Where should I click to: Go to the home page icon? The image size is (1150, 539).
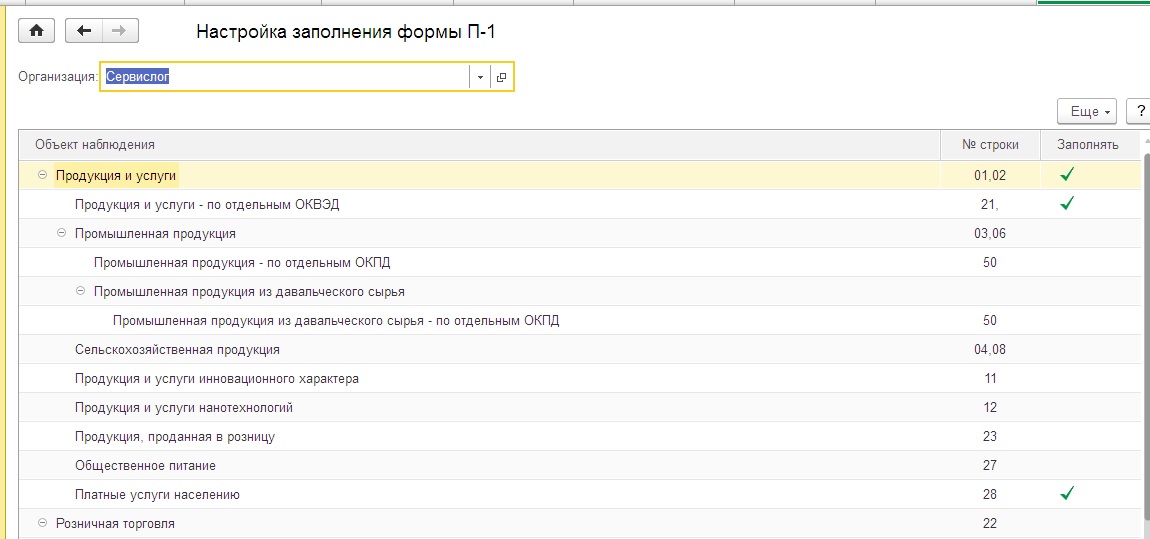click(x=36, y=31)
